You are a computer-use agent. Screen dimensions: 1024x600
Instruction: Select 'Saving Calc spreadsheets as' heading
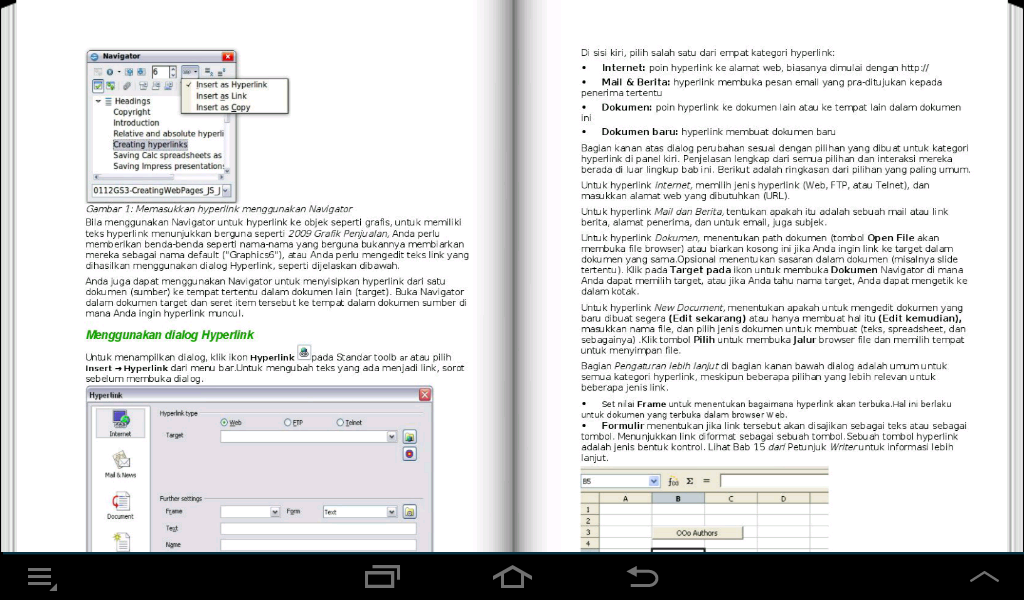point(167,155)
